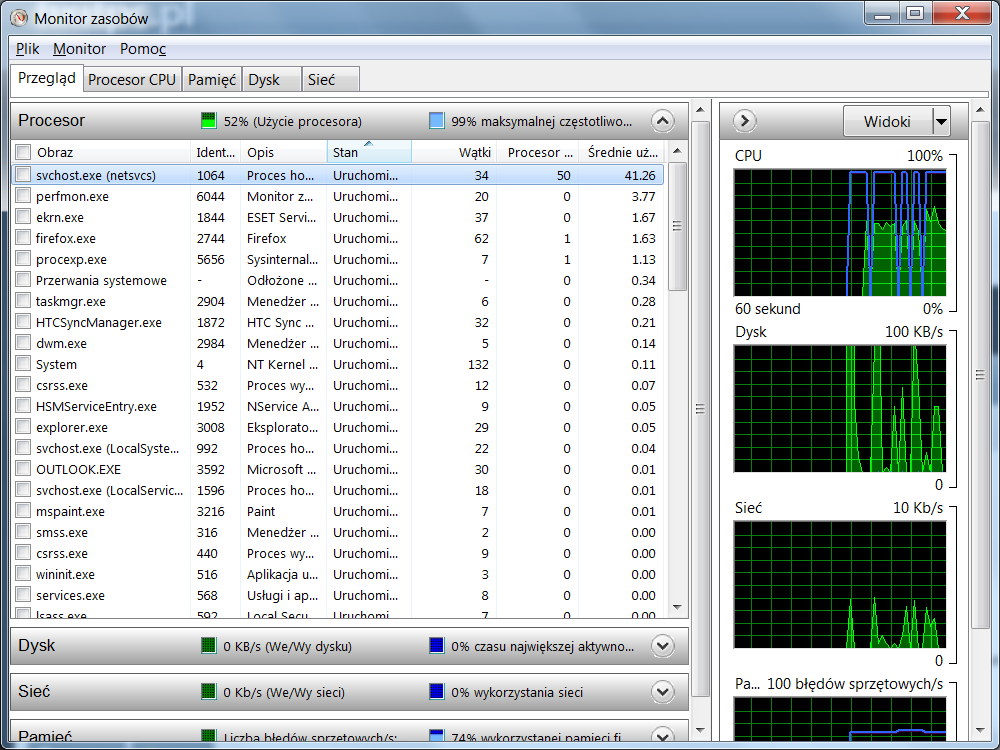Screen dimensions: 1000x750
Task: Select the Przerwania systemowe row
Action: (338, 280)
